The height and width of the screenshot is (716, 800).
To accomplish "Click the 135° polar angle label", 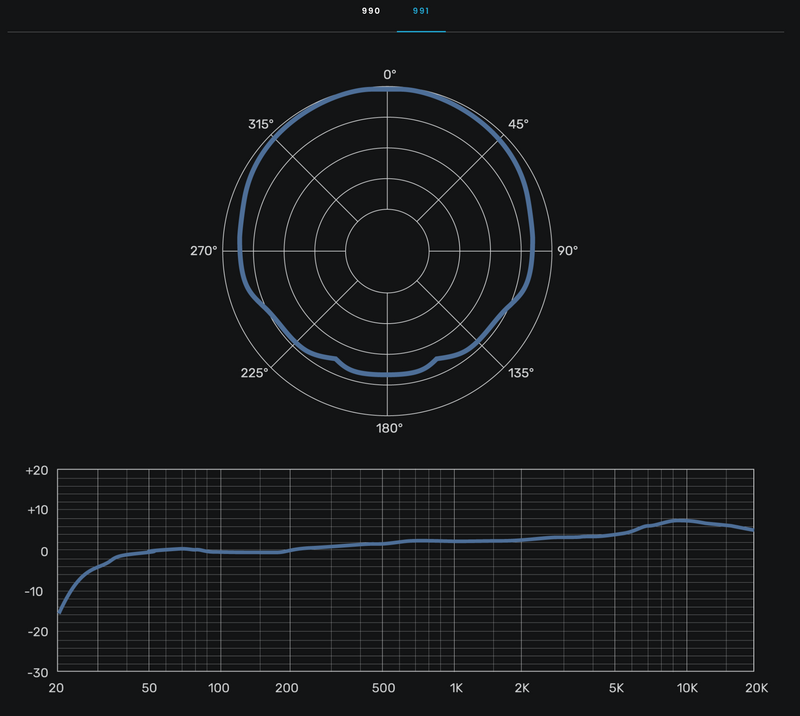I will click(x=521, y=373).
